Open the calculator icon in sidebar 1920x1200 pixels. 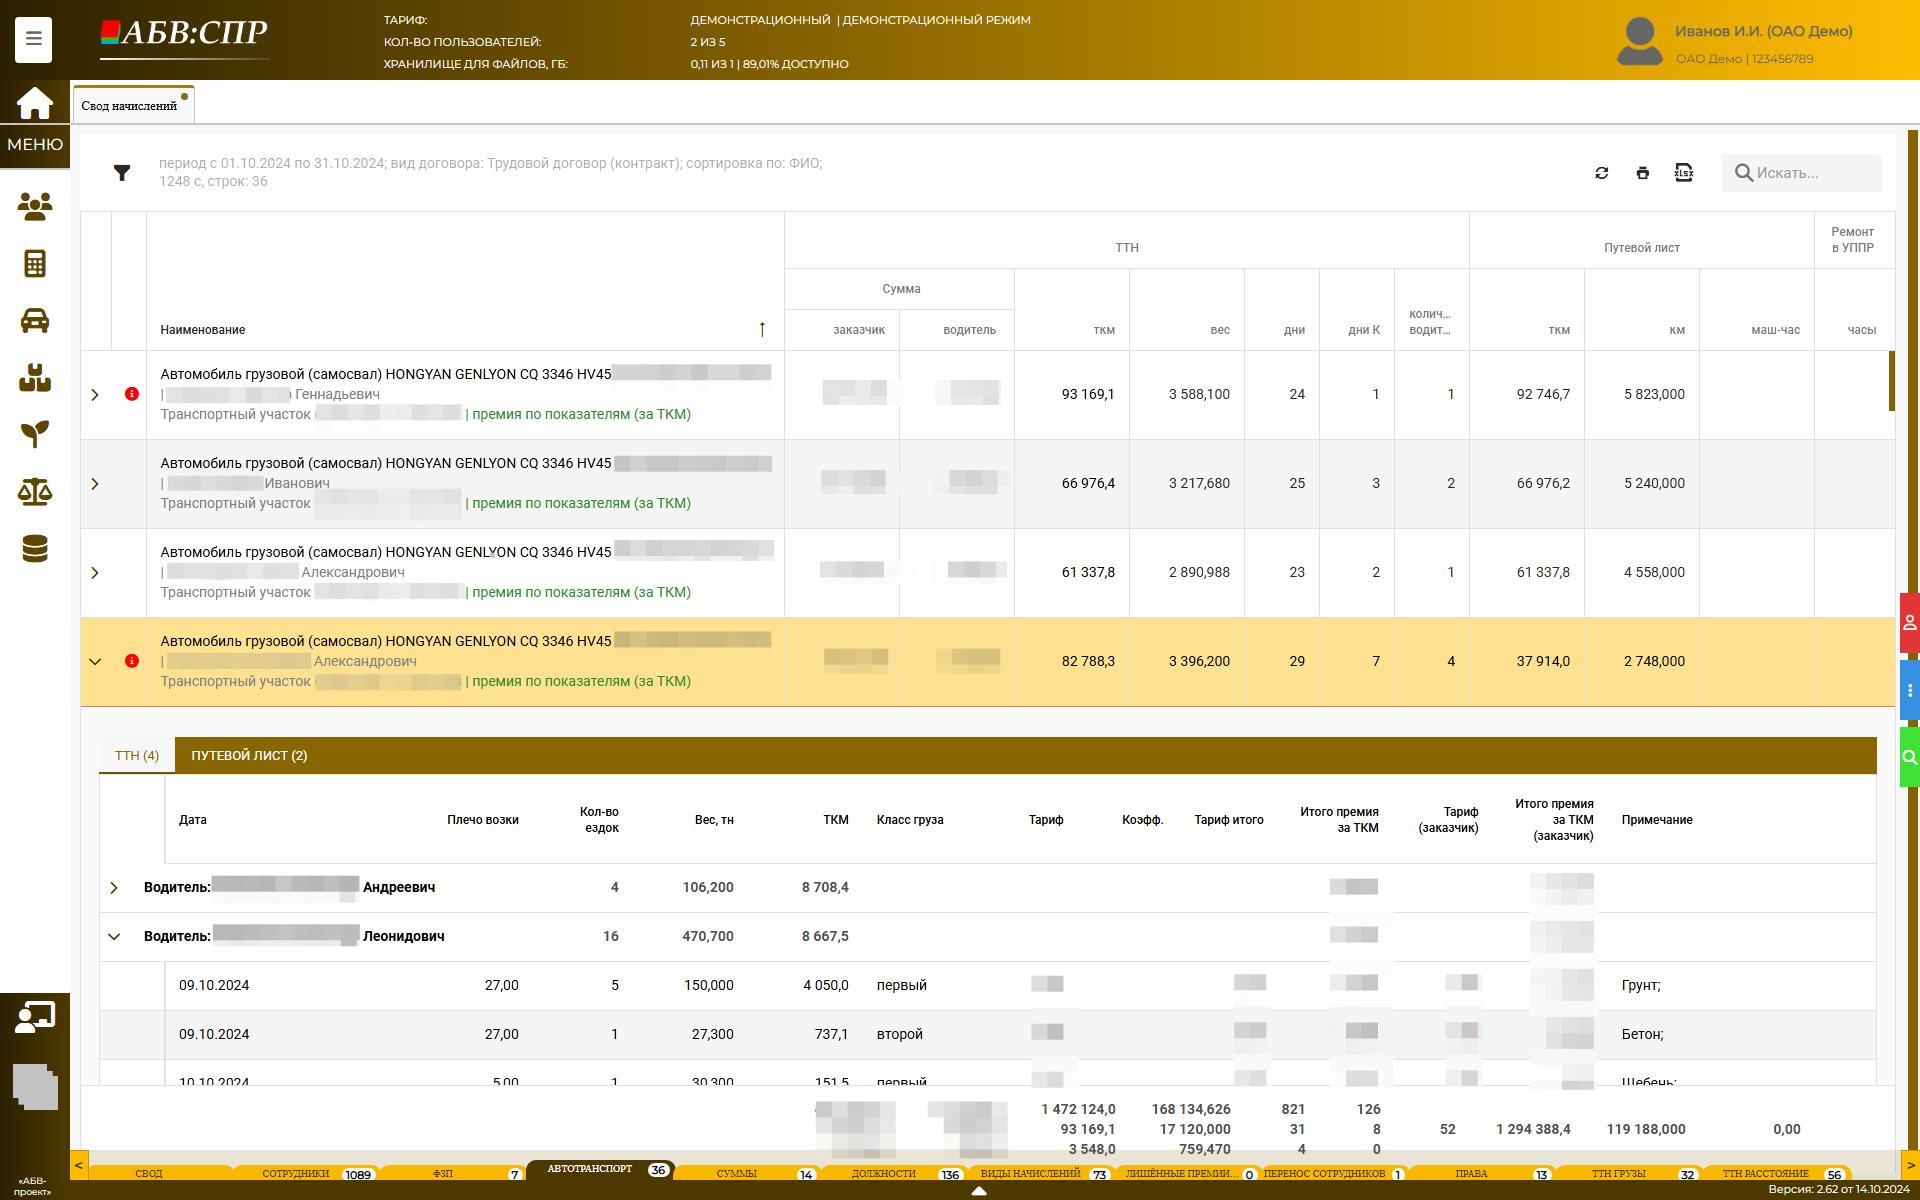[34, 264]
